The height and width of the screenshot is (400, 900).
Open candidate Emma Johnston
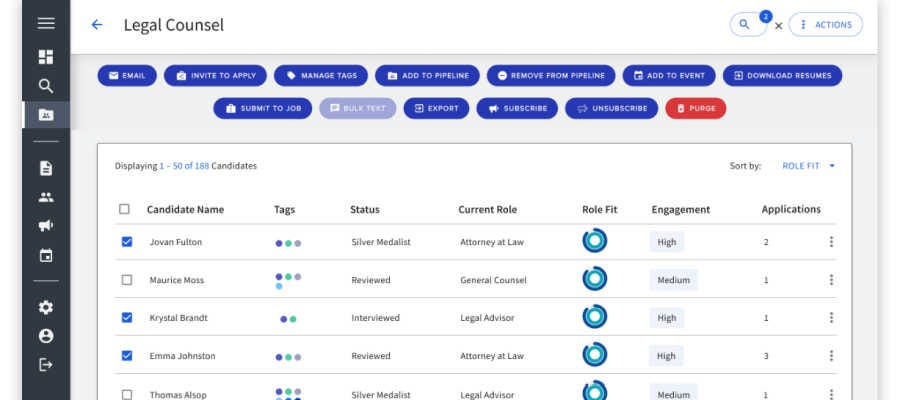(x=183, y=356)
